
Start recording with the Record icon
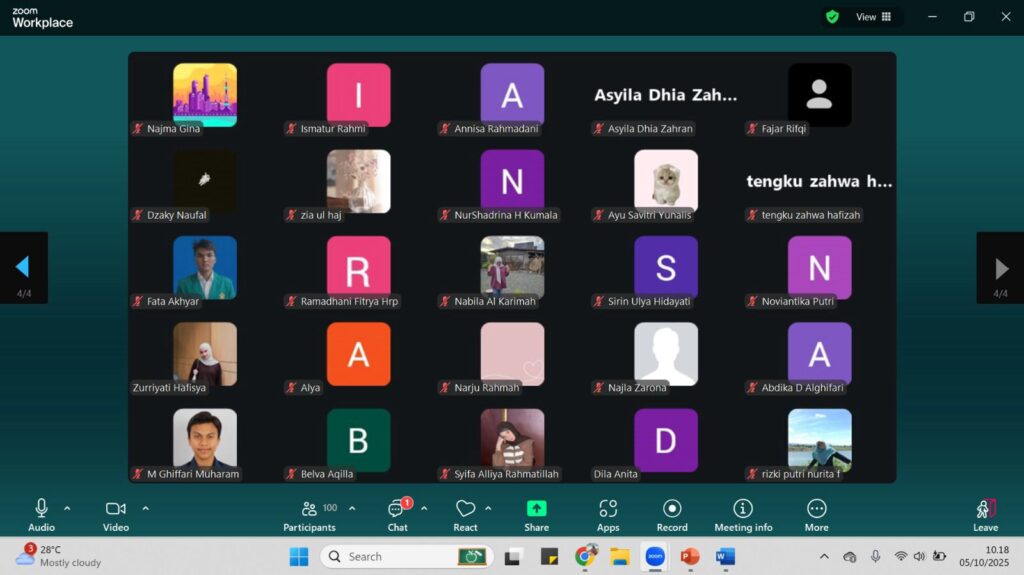point(672,509)
